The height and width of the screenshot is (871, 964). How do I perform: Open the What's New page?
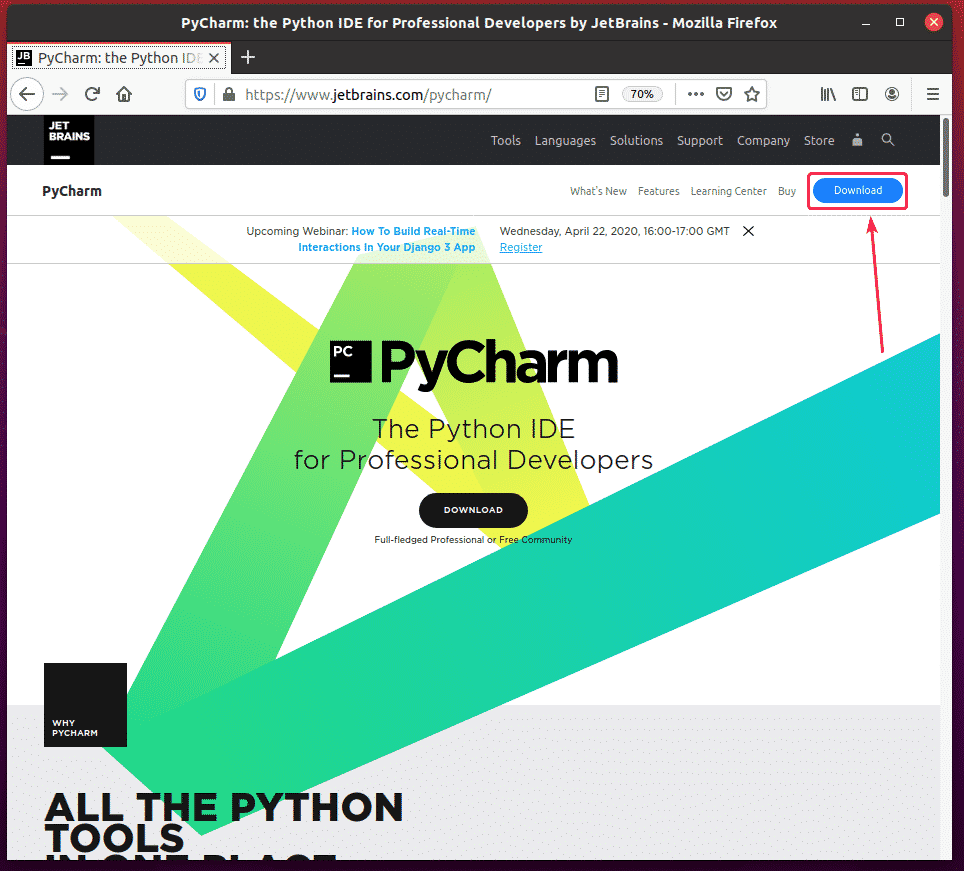tap(598, 191)
